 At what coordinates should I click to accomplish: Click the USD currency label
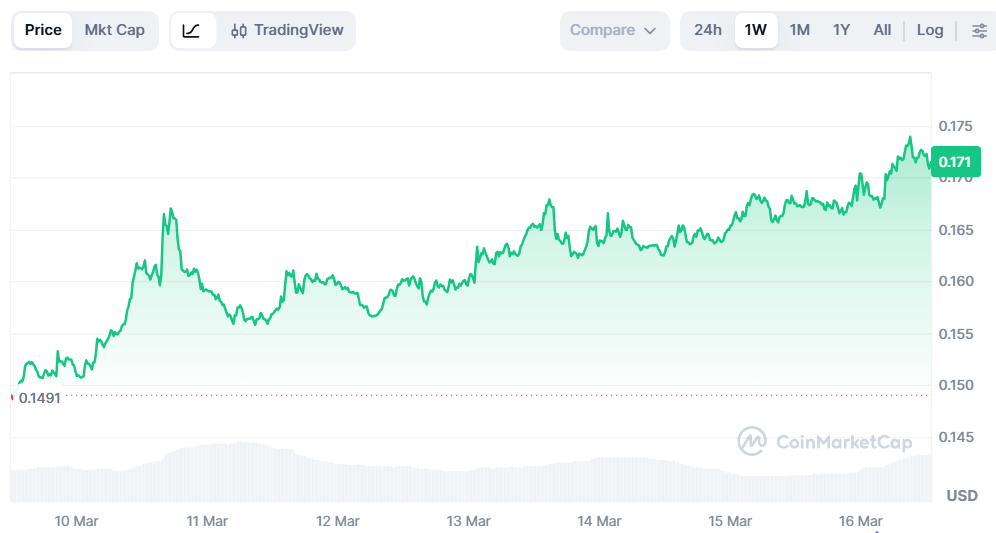[x=962, y=496]
